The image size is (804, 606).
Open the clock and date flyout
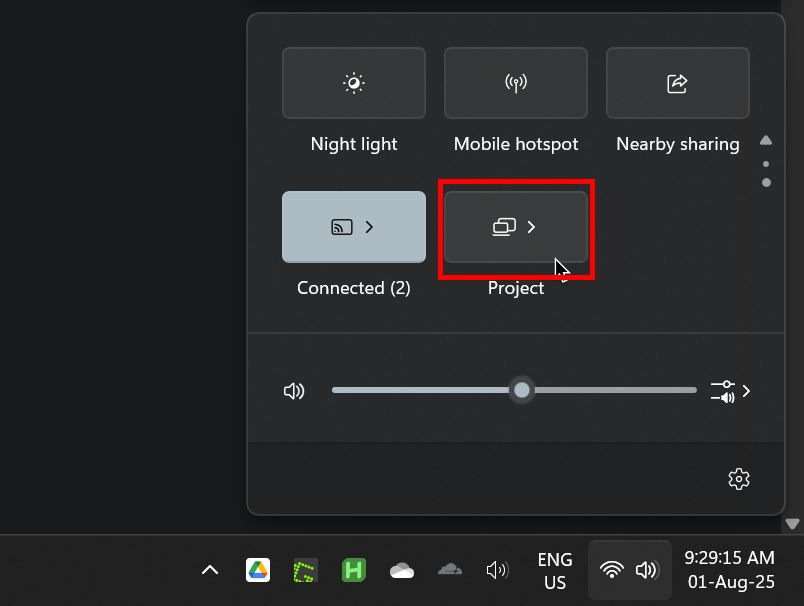pyautogui.click(x=730, y=570)
